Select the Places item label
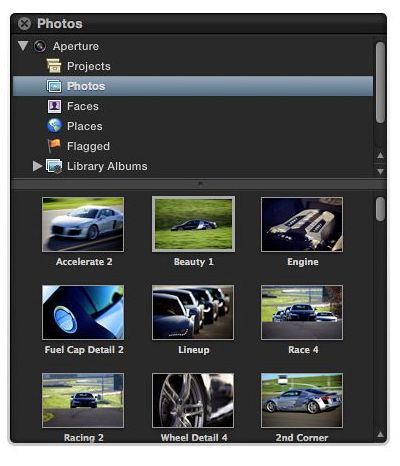 coord(85,126)
